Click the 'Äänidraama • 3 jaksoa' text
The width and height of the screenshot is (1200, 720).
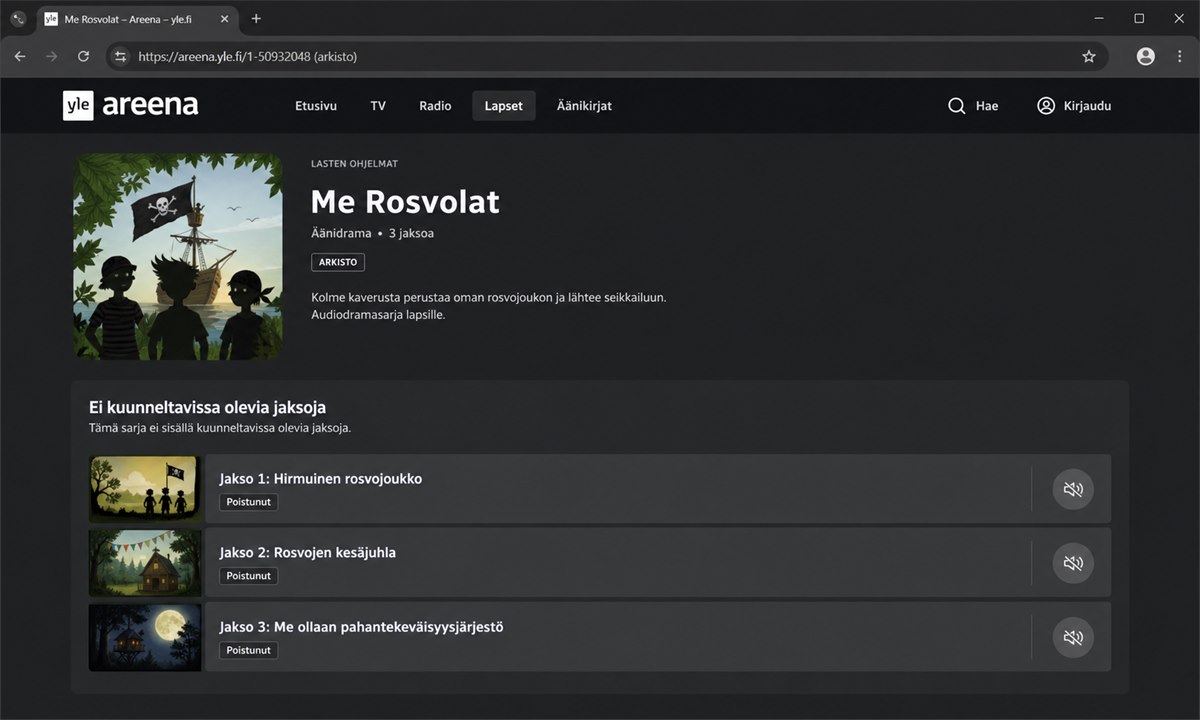[372, 233]
